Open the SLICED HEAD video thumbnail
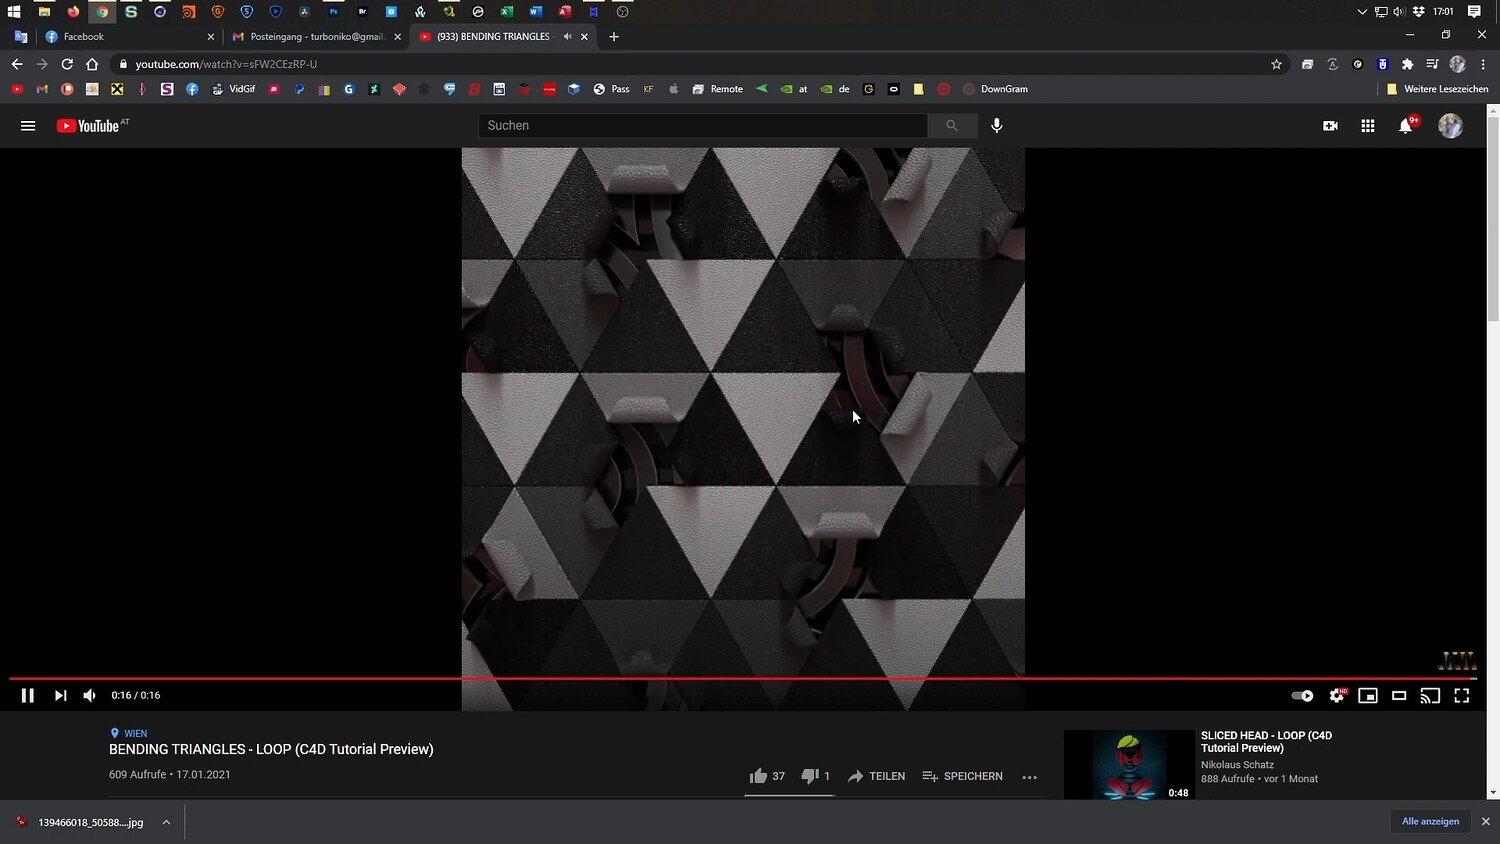The height and width of the screenshot is (844, 1500). pos(1129,765)
